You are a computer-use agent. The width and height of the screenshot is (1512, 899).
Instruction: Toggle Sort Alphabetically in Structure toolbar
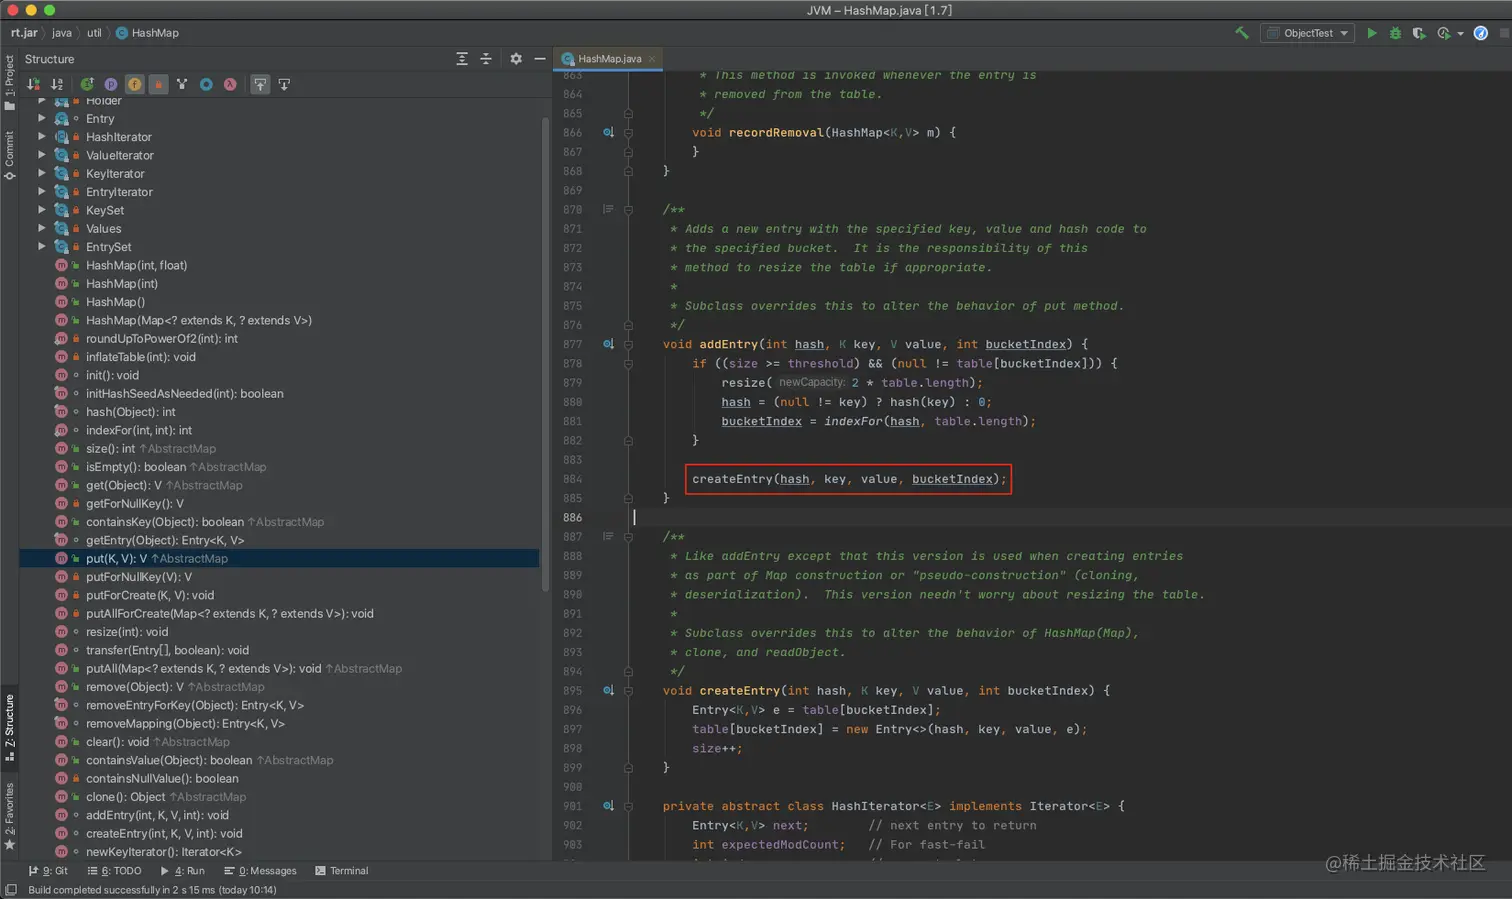[x=57, y=84]
